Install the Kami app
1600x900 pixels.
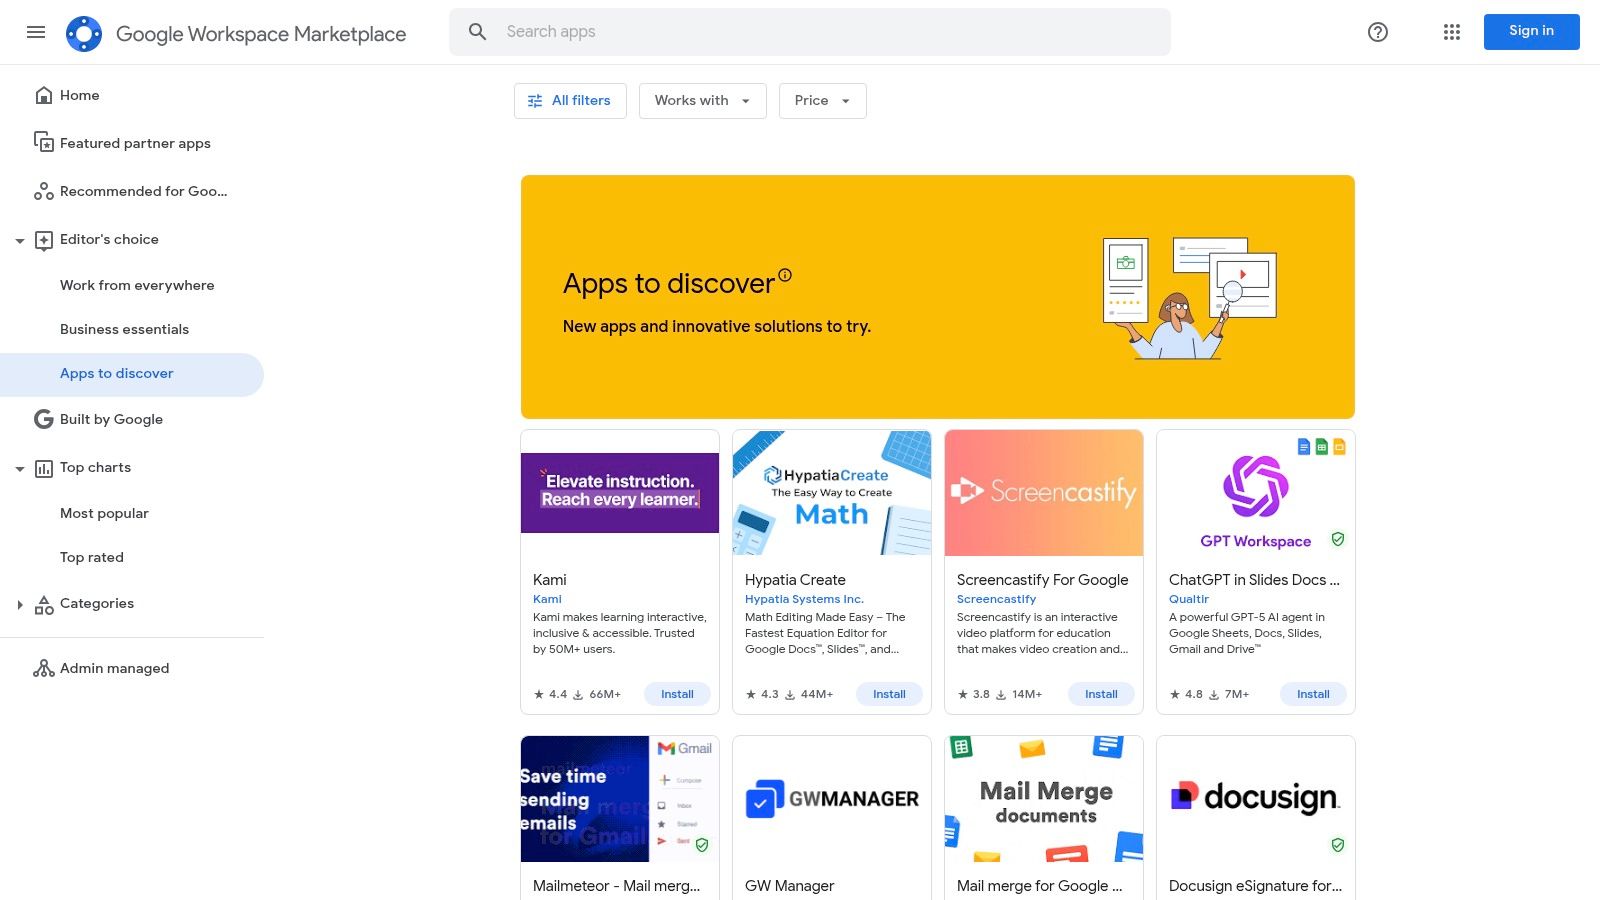677,693
